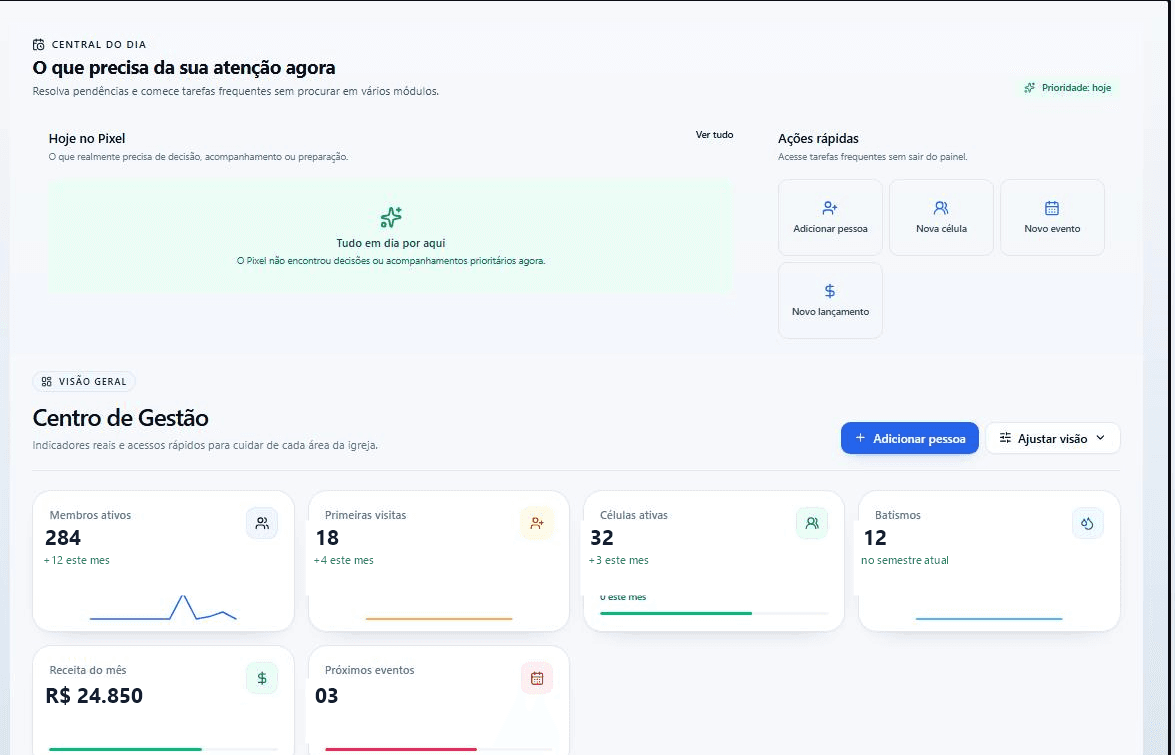
Task: Click the Adicionar pessoa quick action icon
Action: coord(830,207)
